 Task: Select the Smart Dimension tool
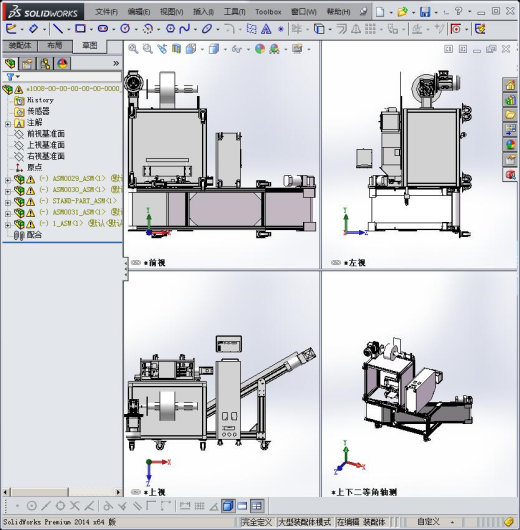point(33,29)
